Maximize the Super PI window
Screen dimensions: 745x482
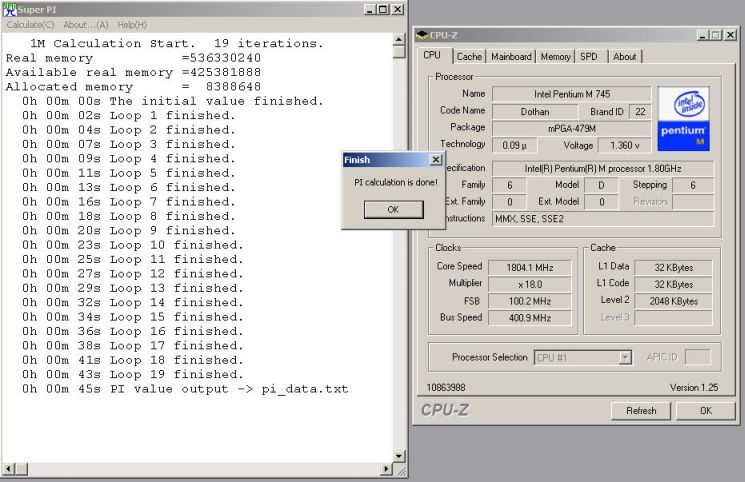(383, 9)
